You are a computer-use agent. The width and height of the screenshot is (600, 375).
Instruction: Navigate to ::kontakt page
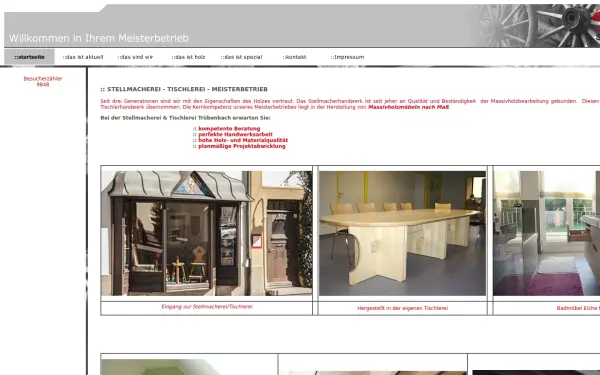294,57
